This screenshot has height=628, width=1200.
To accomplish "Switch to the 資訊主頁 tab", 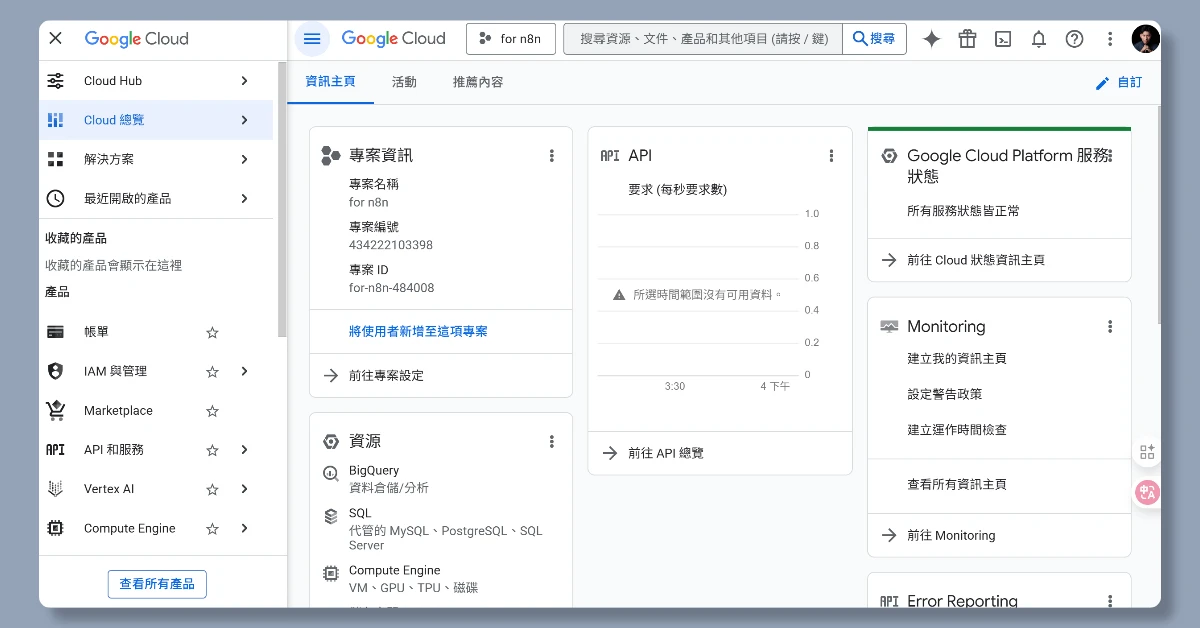I will (330, 82).
